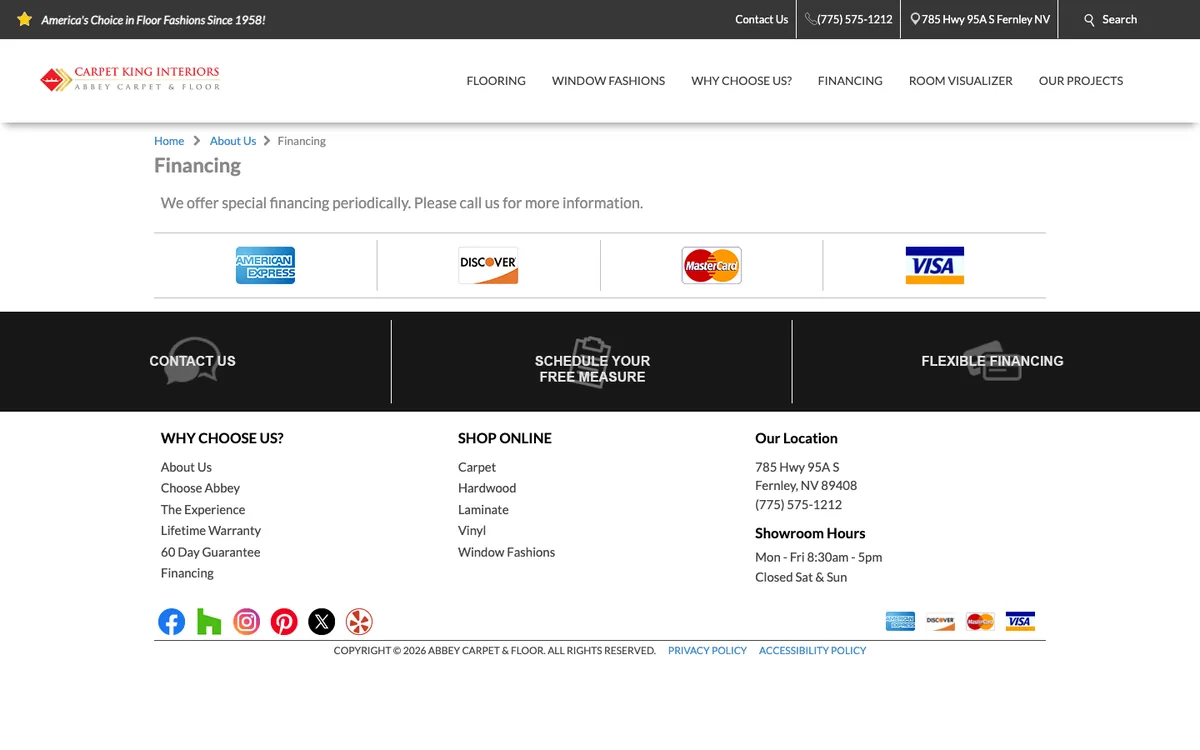Screen dimensions: 1200x750
Task: Click the Search text in the header
Action: [x=1119, y=19]
